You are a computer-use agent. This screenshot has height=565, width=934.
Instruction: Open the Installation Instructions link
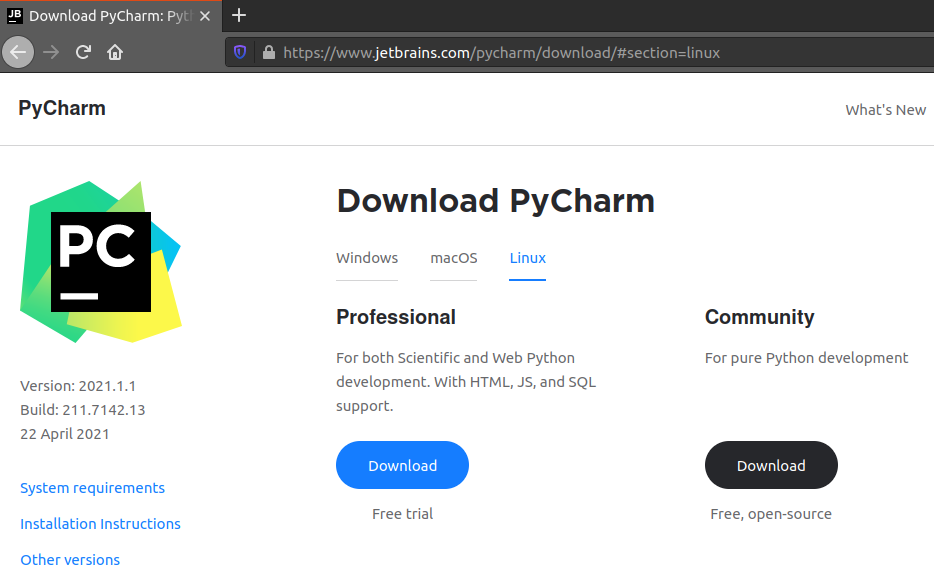pyautogui.click(x=100, y=524)
